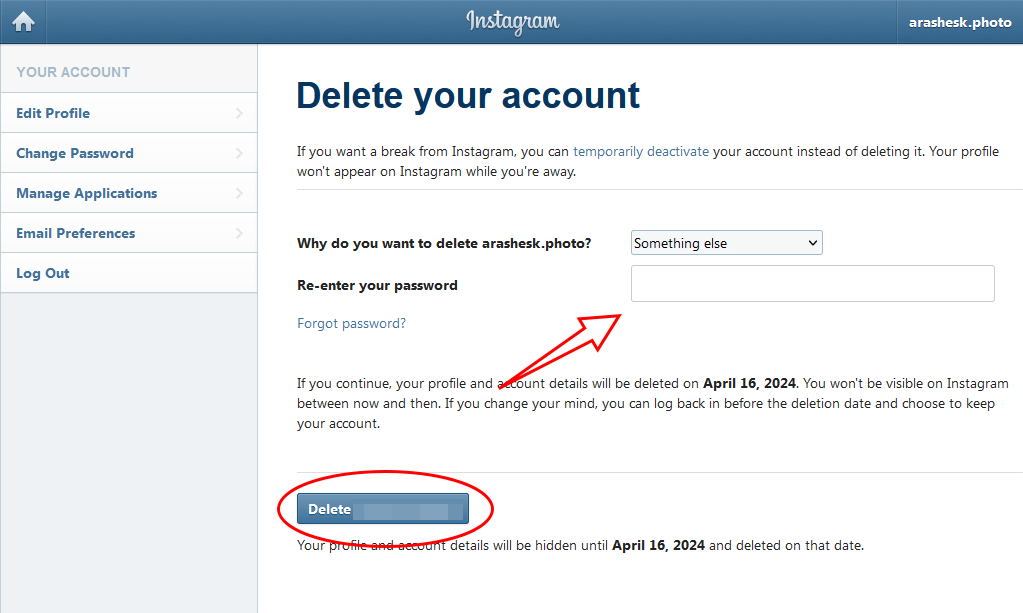This screenshot has height=613, width=1023.
Task: Go to Change Password in sidebar
Action: pos(75,153)
